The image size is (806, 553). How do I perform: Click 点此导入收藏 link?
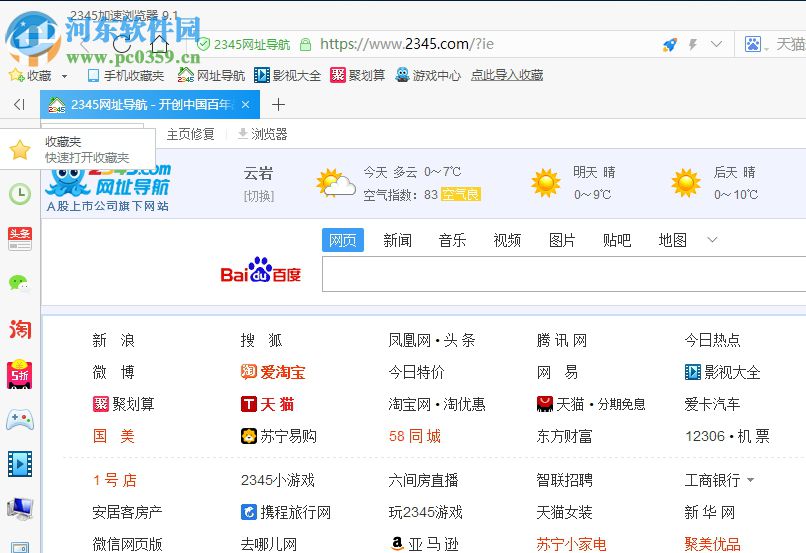507,76
